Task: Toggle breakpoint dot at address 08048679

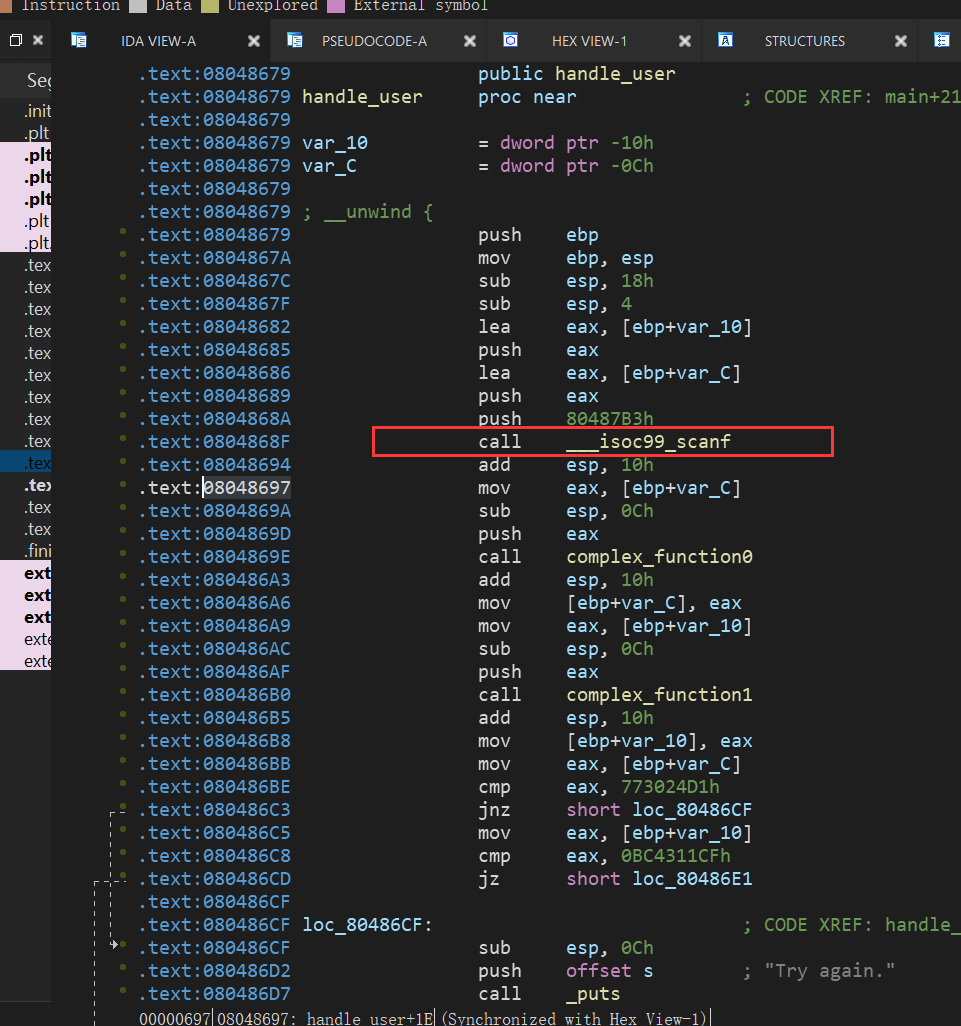Action: click(x=122, y=231)
